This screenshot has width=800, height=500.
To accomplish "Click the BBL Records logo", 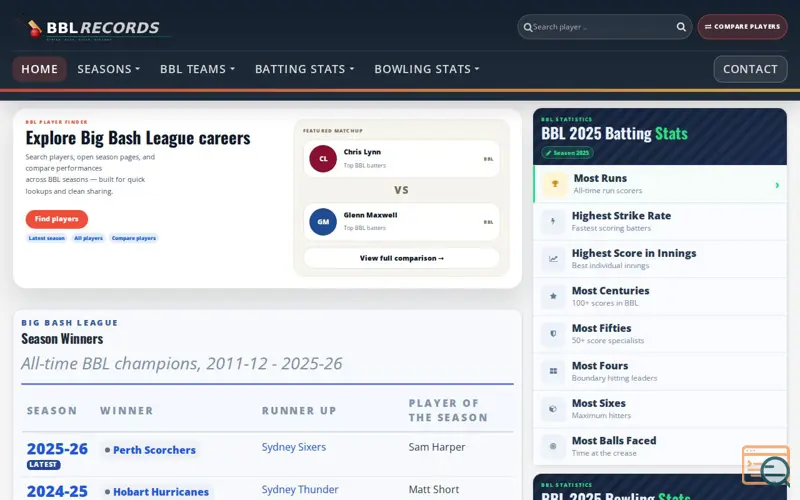I will [94, 28].
